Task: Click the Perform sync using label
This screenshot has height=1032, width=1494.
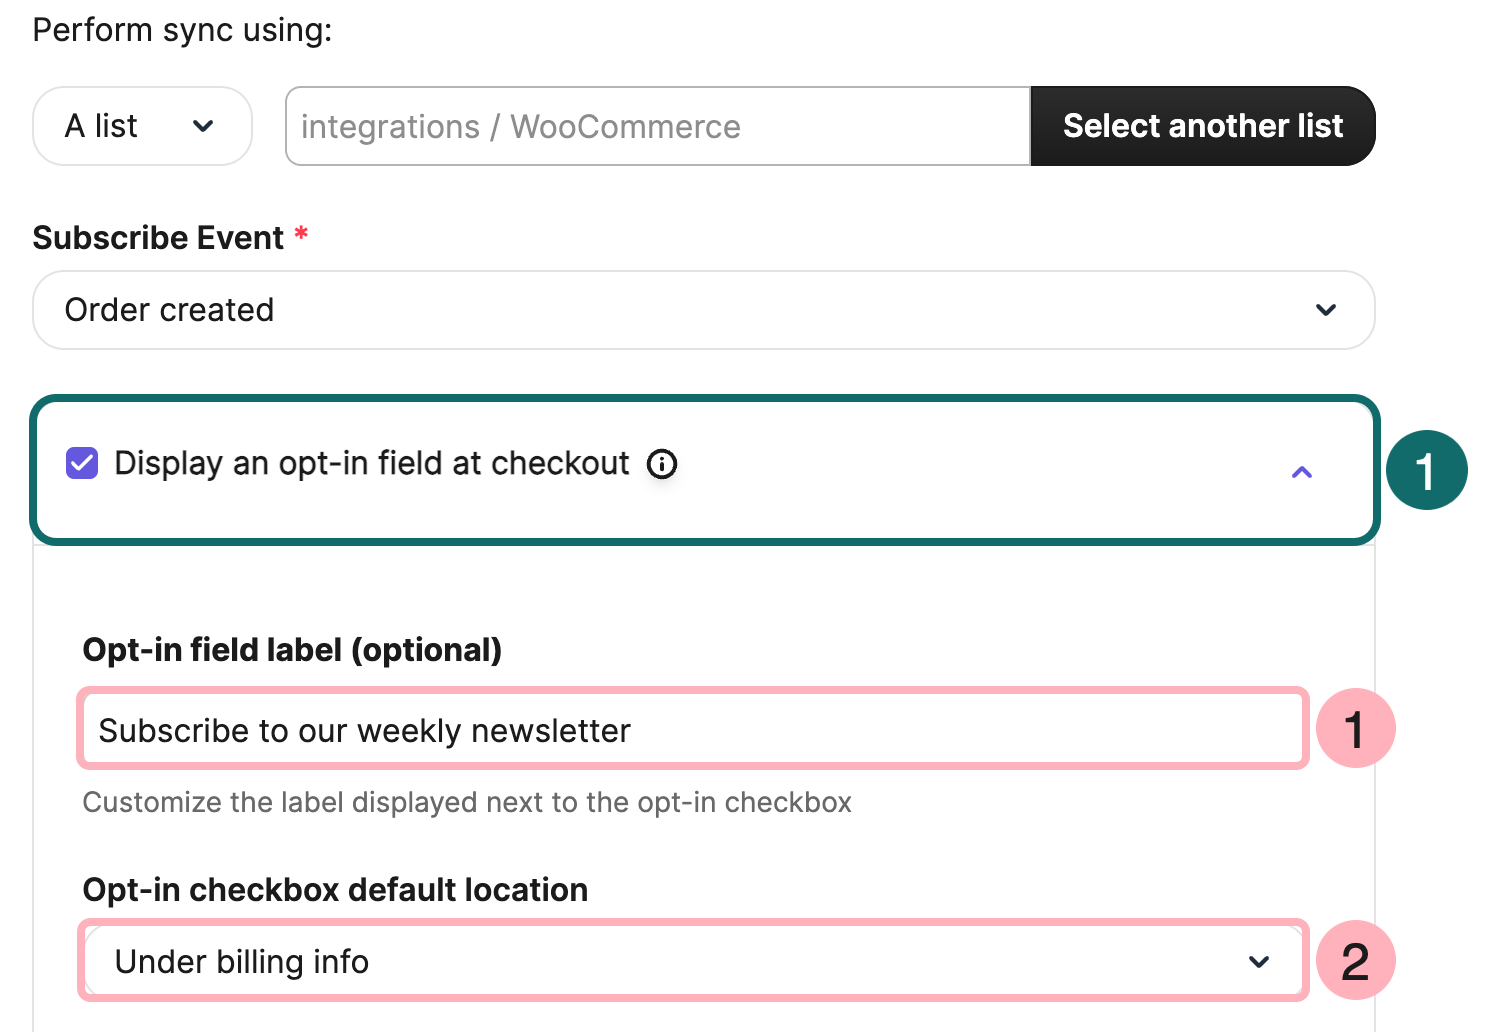Action: (x=181, y=29)
